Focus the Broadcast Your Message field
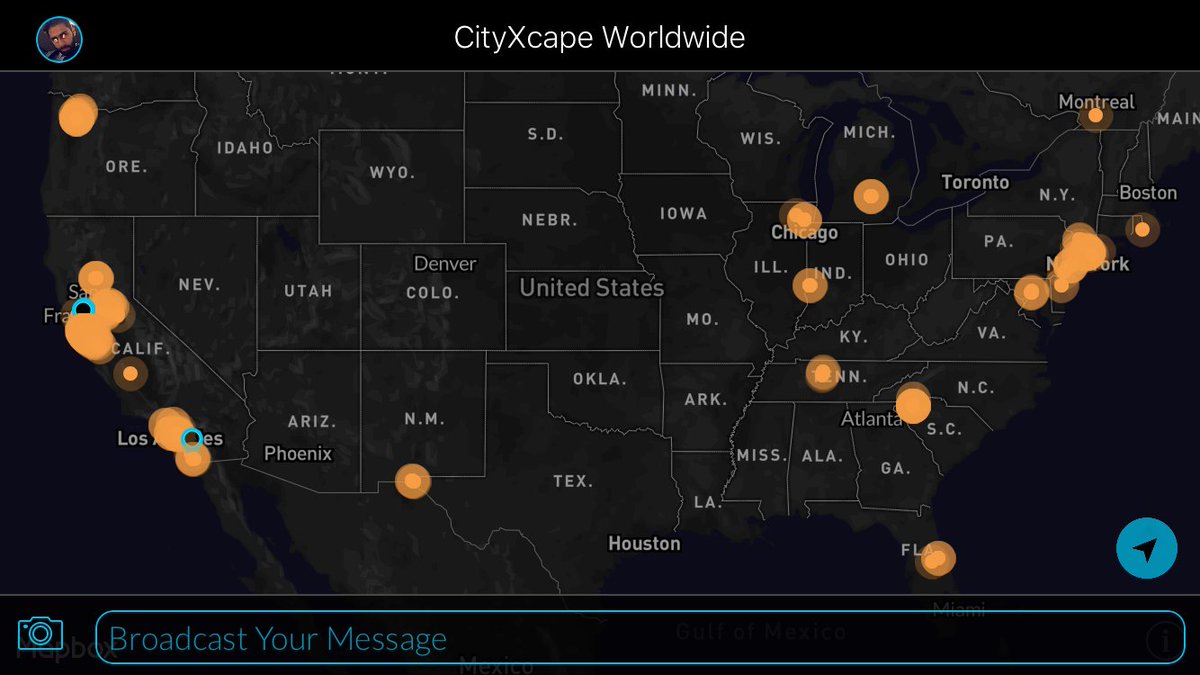This screenshot has width=1200, height=675. 640,638
